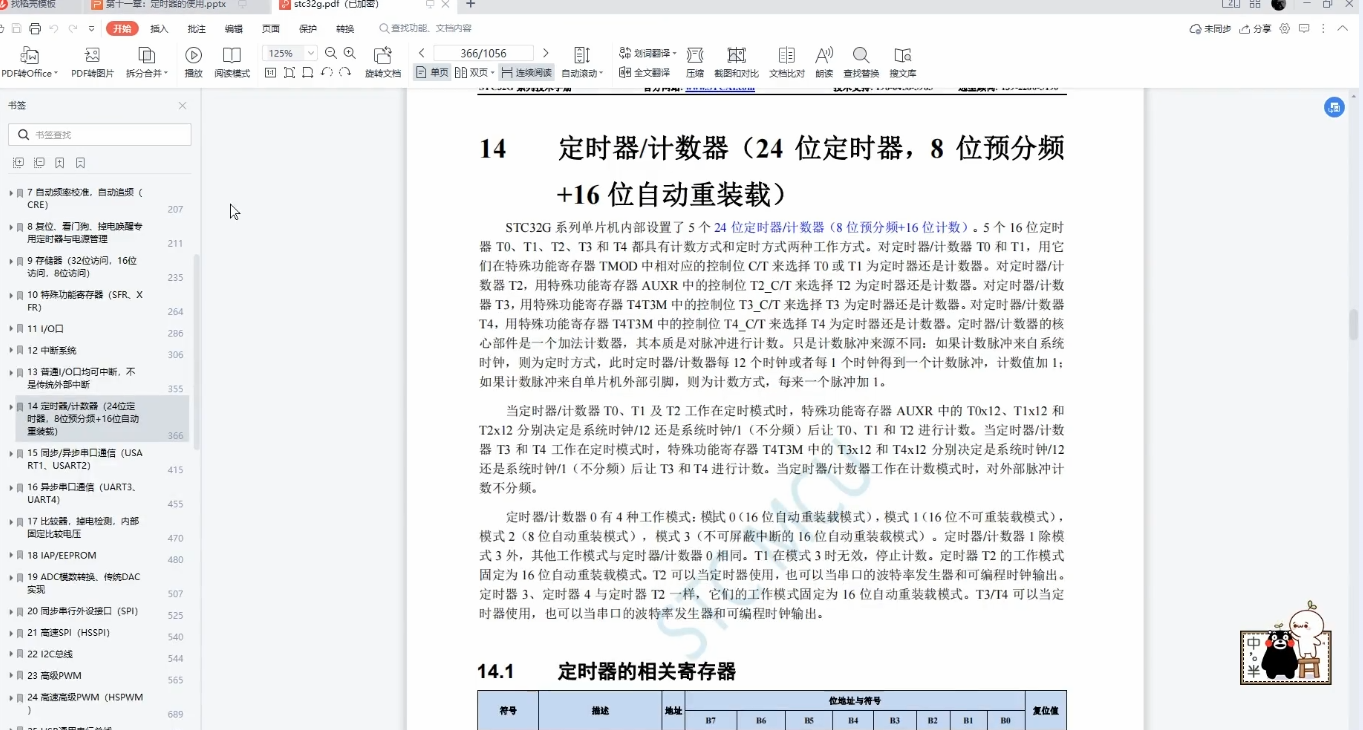
Task: Close the 书签 bookmarks panel
Action: coord(182,106)
